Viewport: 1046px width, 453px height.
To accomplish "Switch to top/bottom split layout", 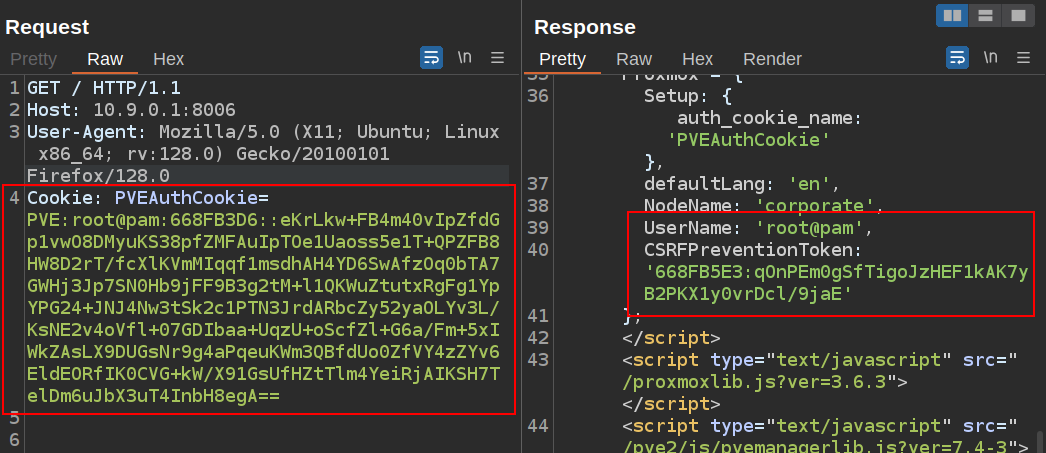I will [985, 15].
